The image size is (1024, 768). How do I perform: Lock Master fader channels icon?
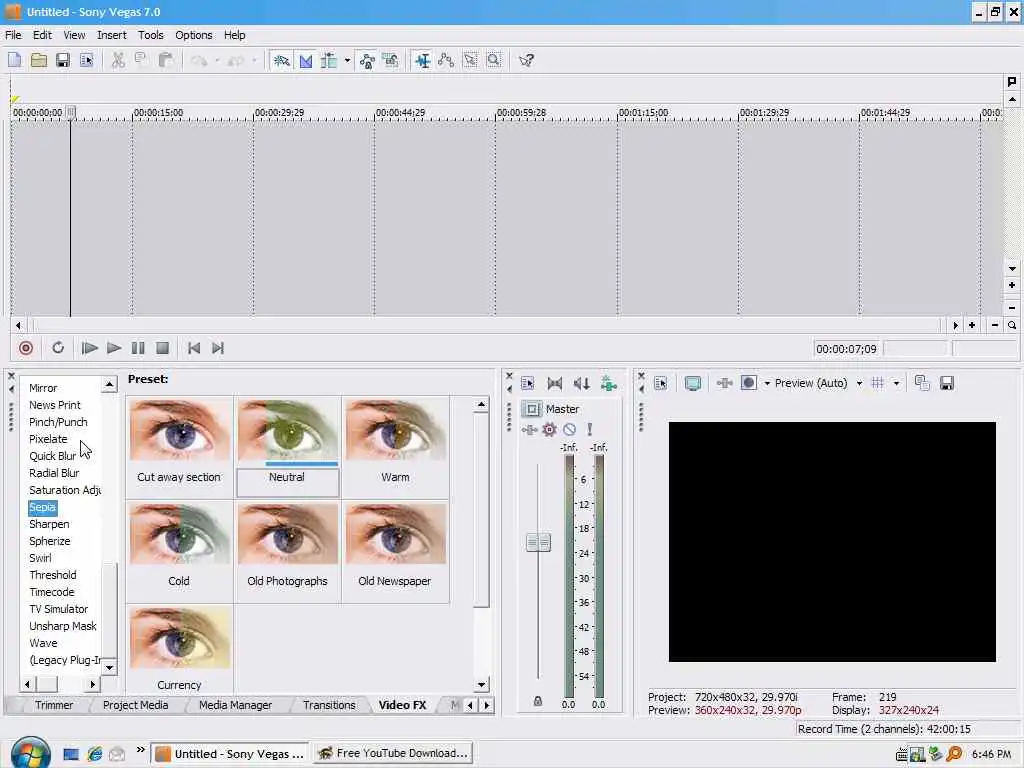[x=537, y=701]
